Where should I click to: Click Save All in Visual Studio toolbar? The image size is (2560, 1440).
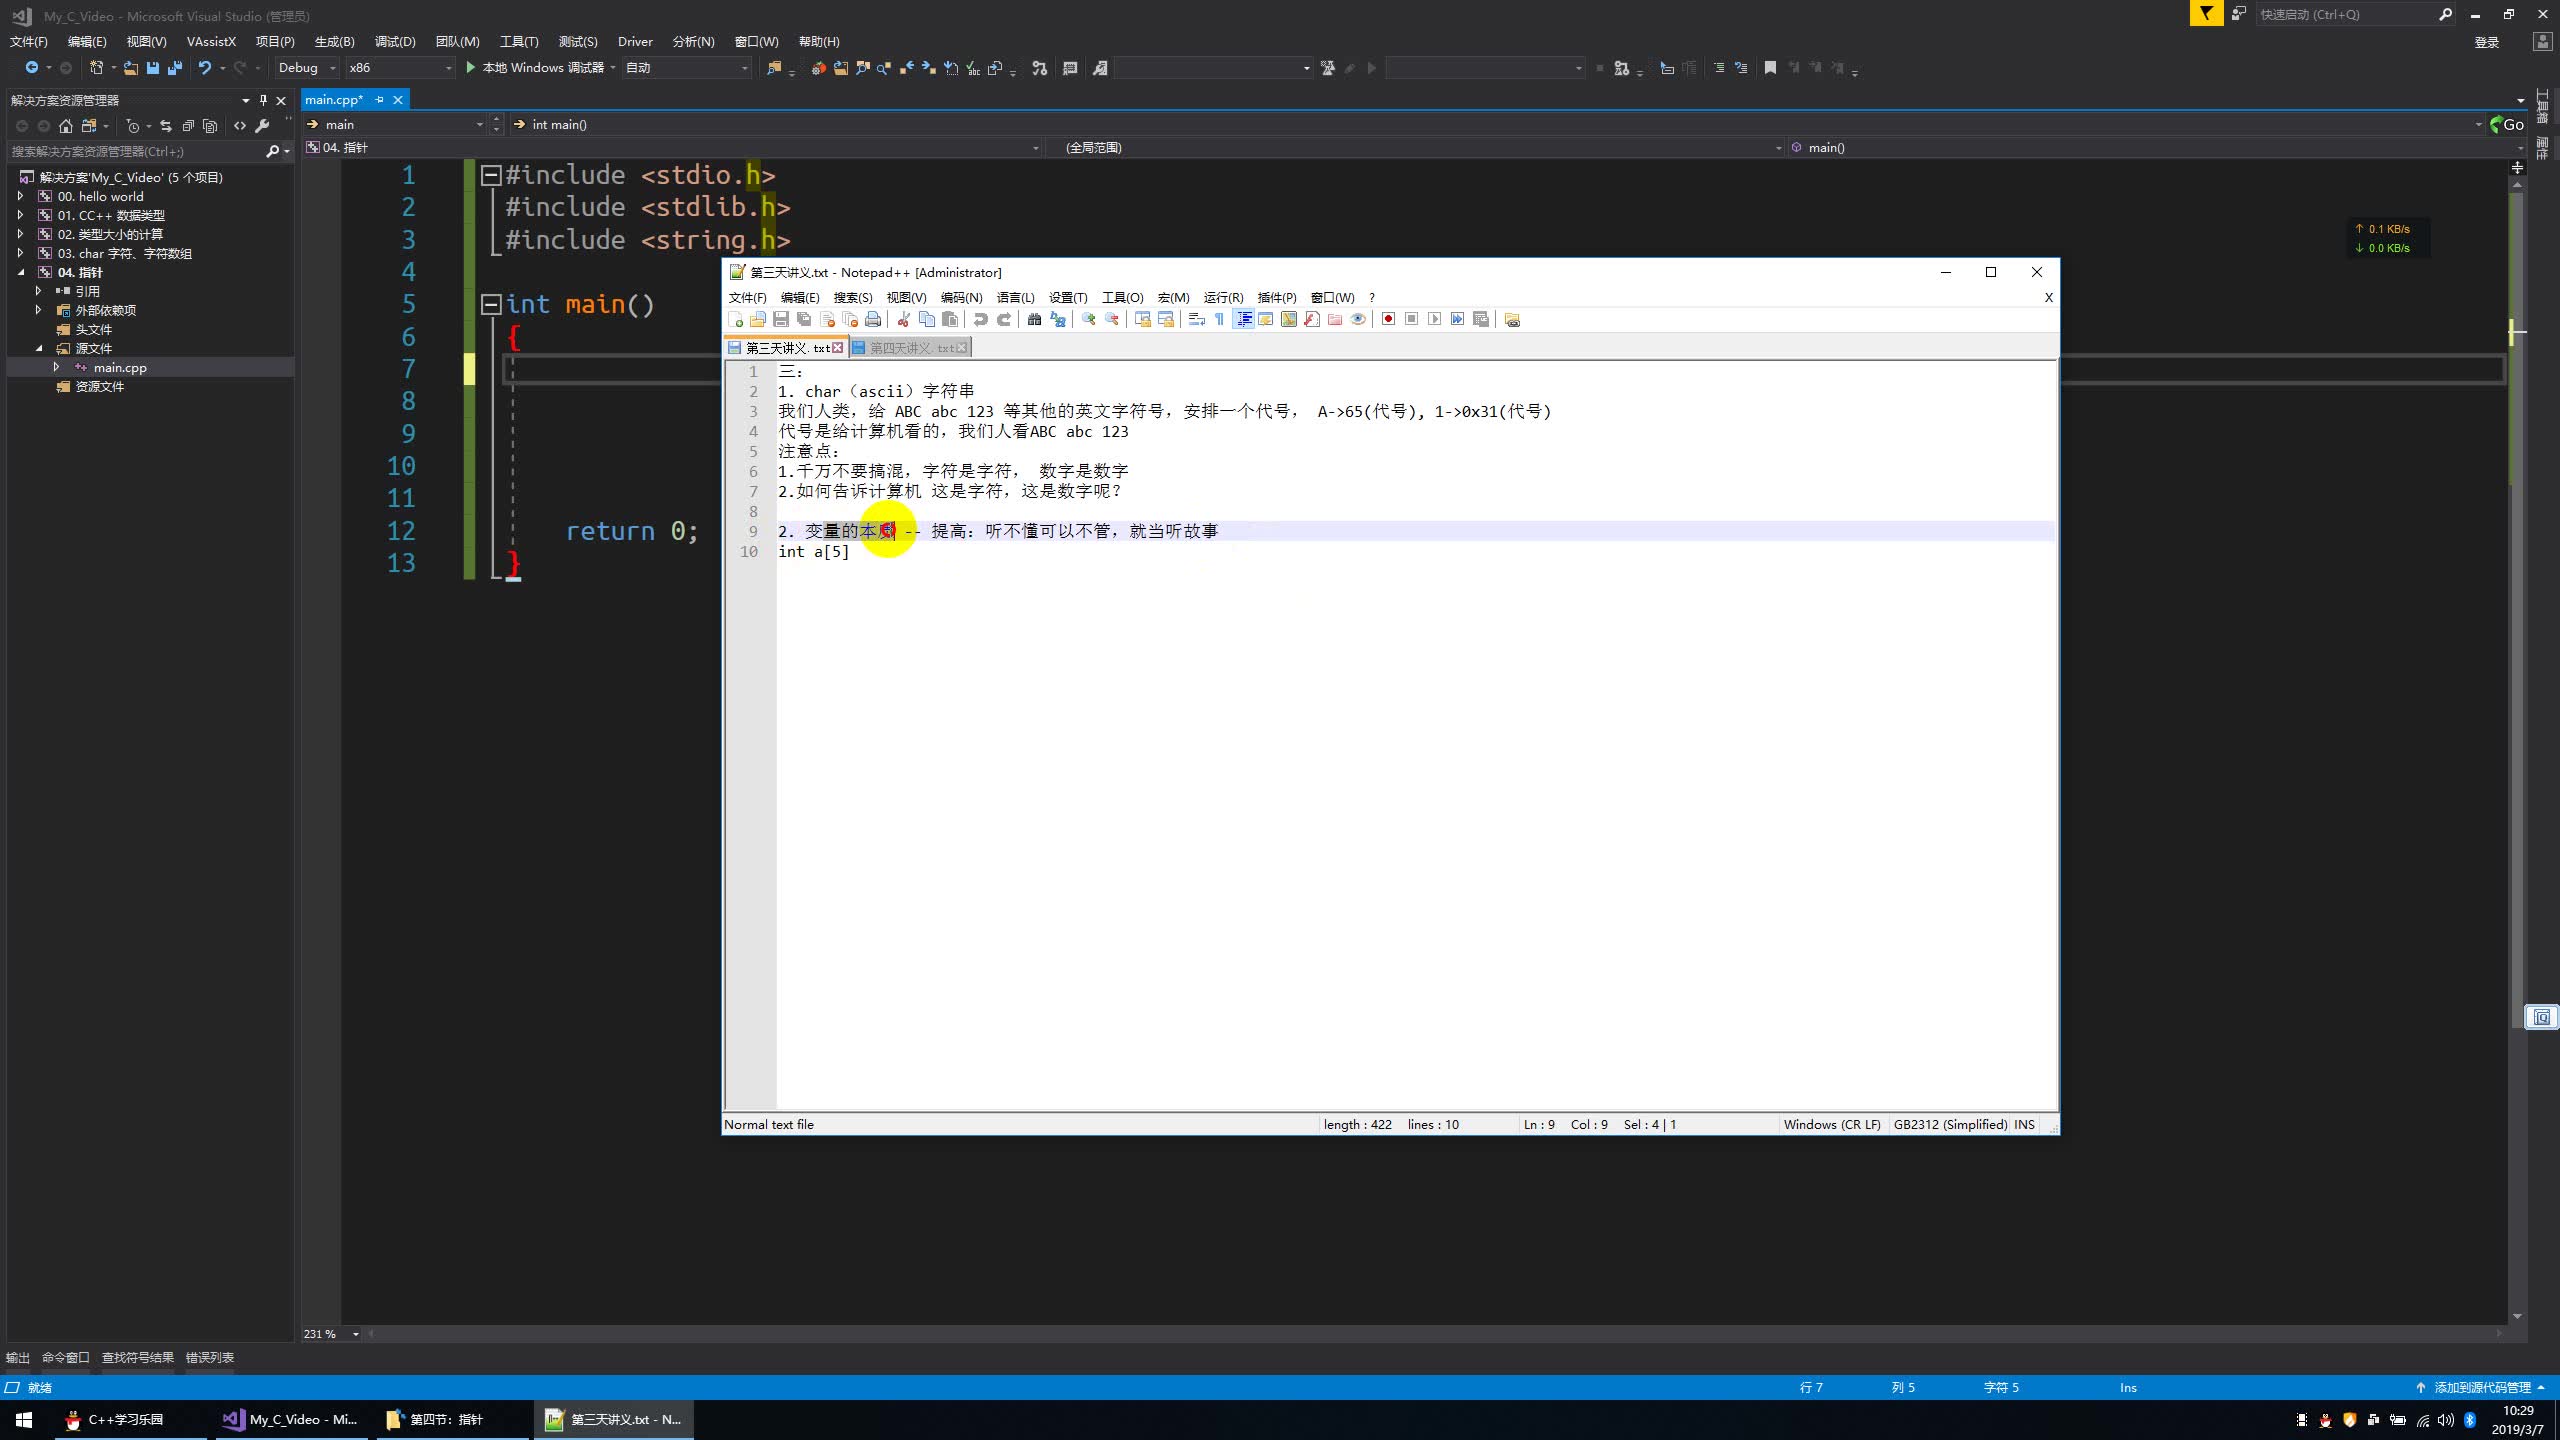click(173, 68)
